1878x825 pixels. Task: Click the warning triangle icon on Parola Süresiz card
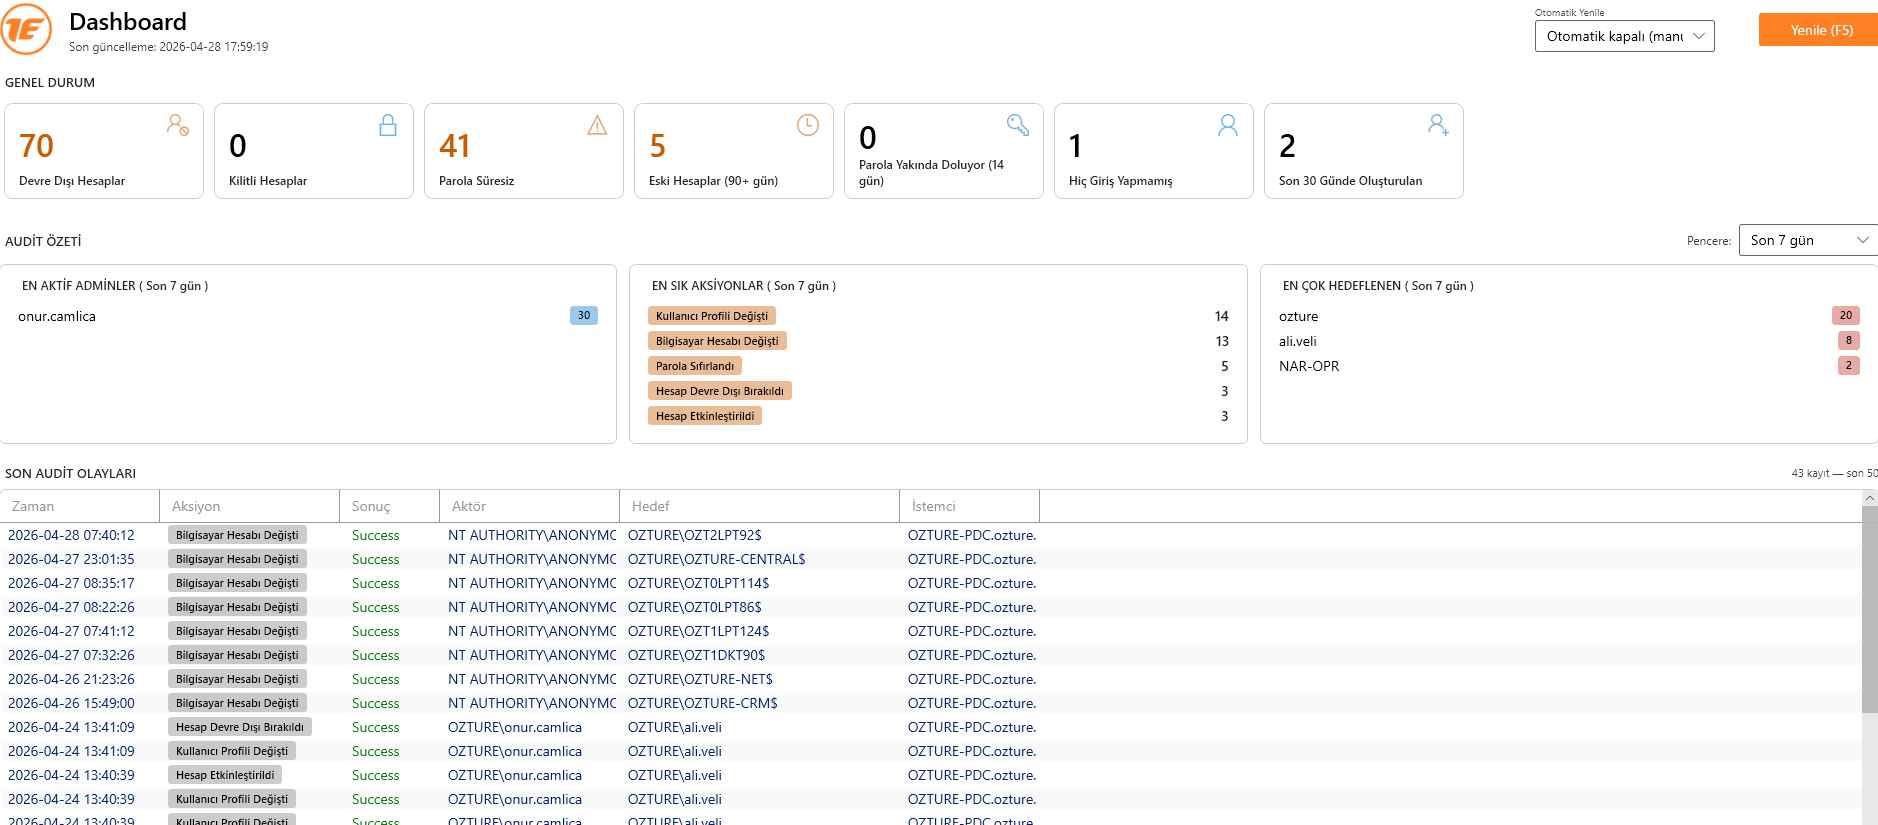[597, 125]
